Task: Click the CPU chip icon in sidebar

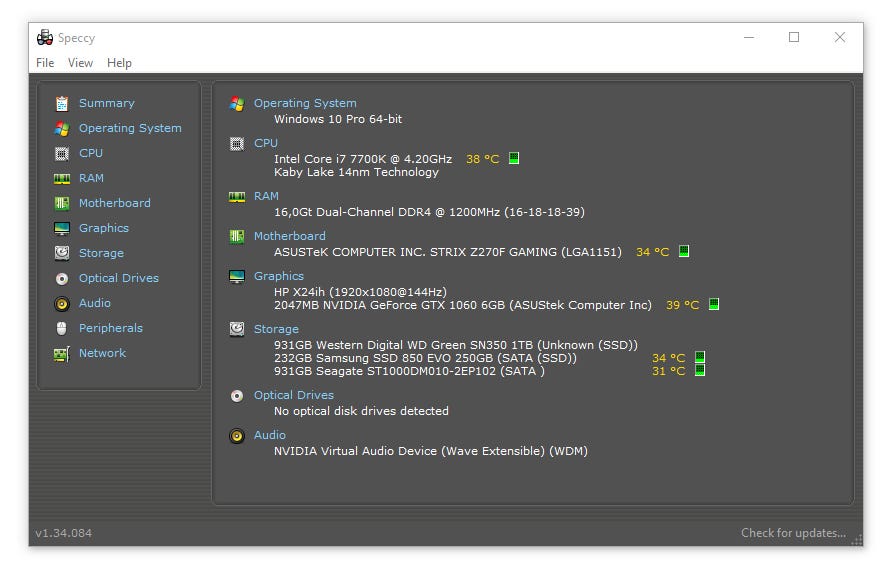Action: [x=62, y=154]
